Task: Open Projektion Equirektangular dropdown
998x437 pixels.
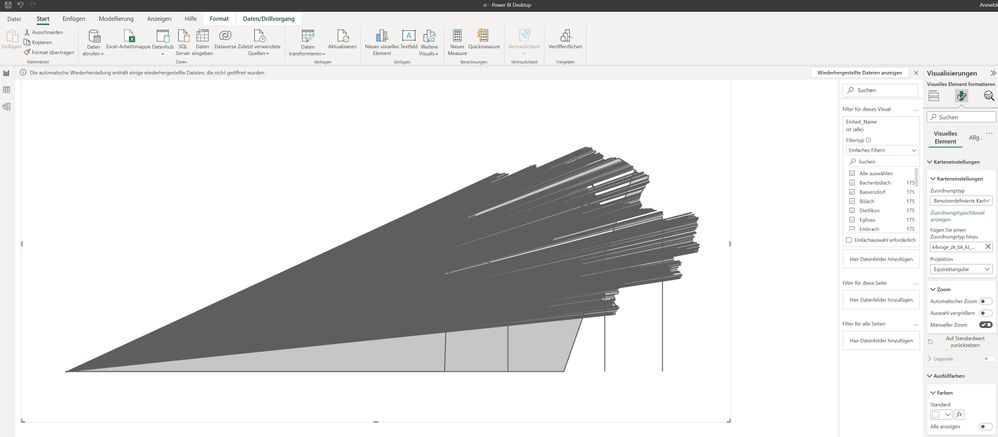Action: pos(961,270)
